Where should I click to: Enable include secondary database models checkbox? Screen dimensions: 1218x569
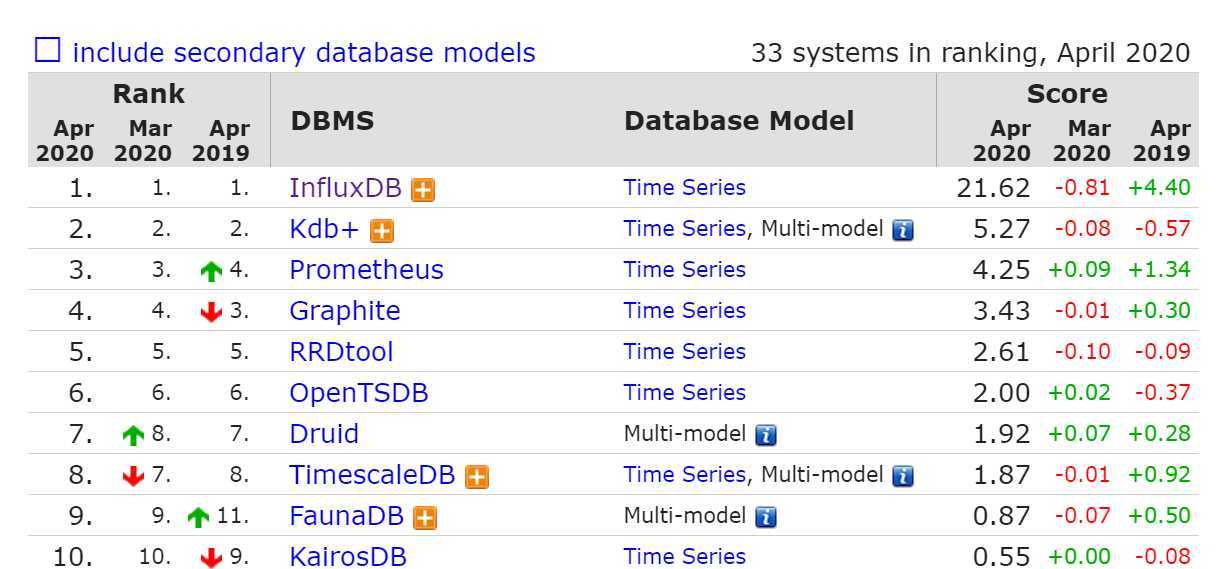click(x=47, y=50)
